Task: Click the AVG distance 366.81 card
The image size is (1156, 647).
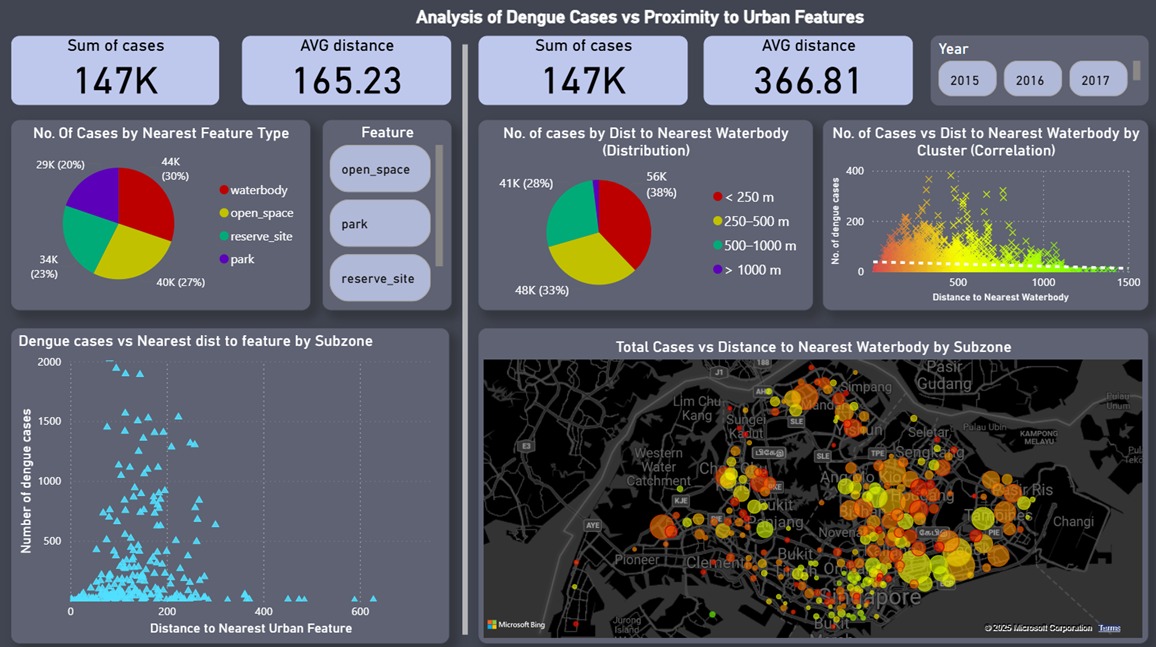Action: pyautogui.click(x=808, y=70)
